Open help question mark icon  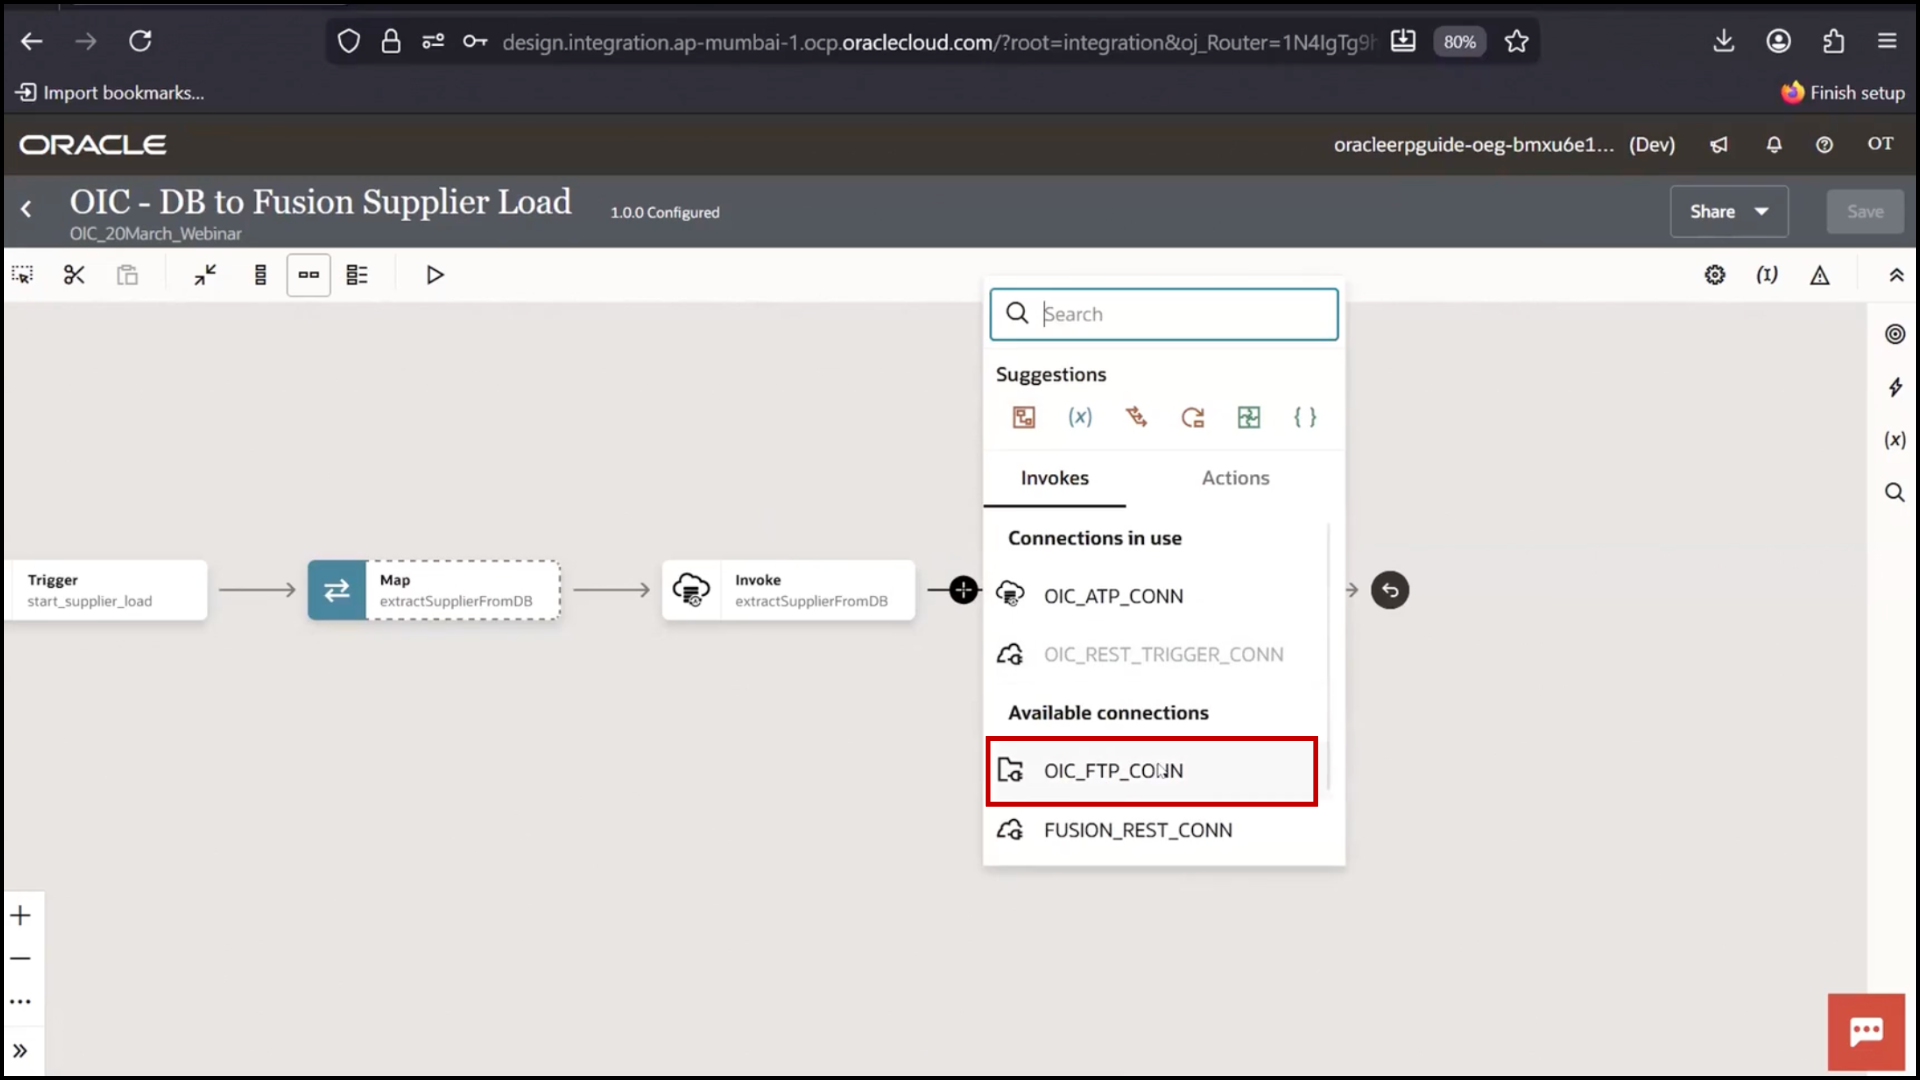1824,145
